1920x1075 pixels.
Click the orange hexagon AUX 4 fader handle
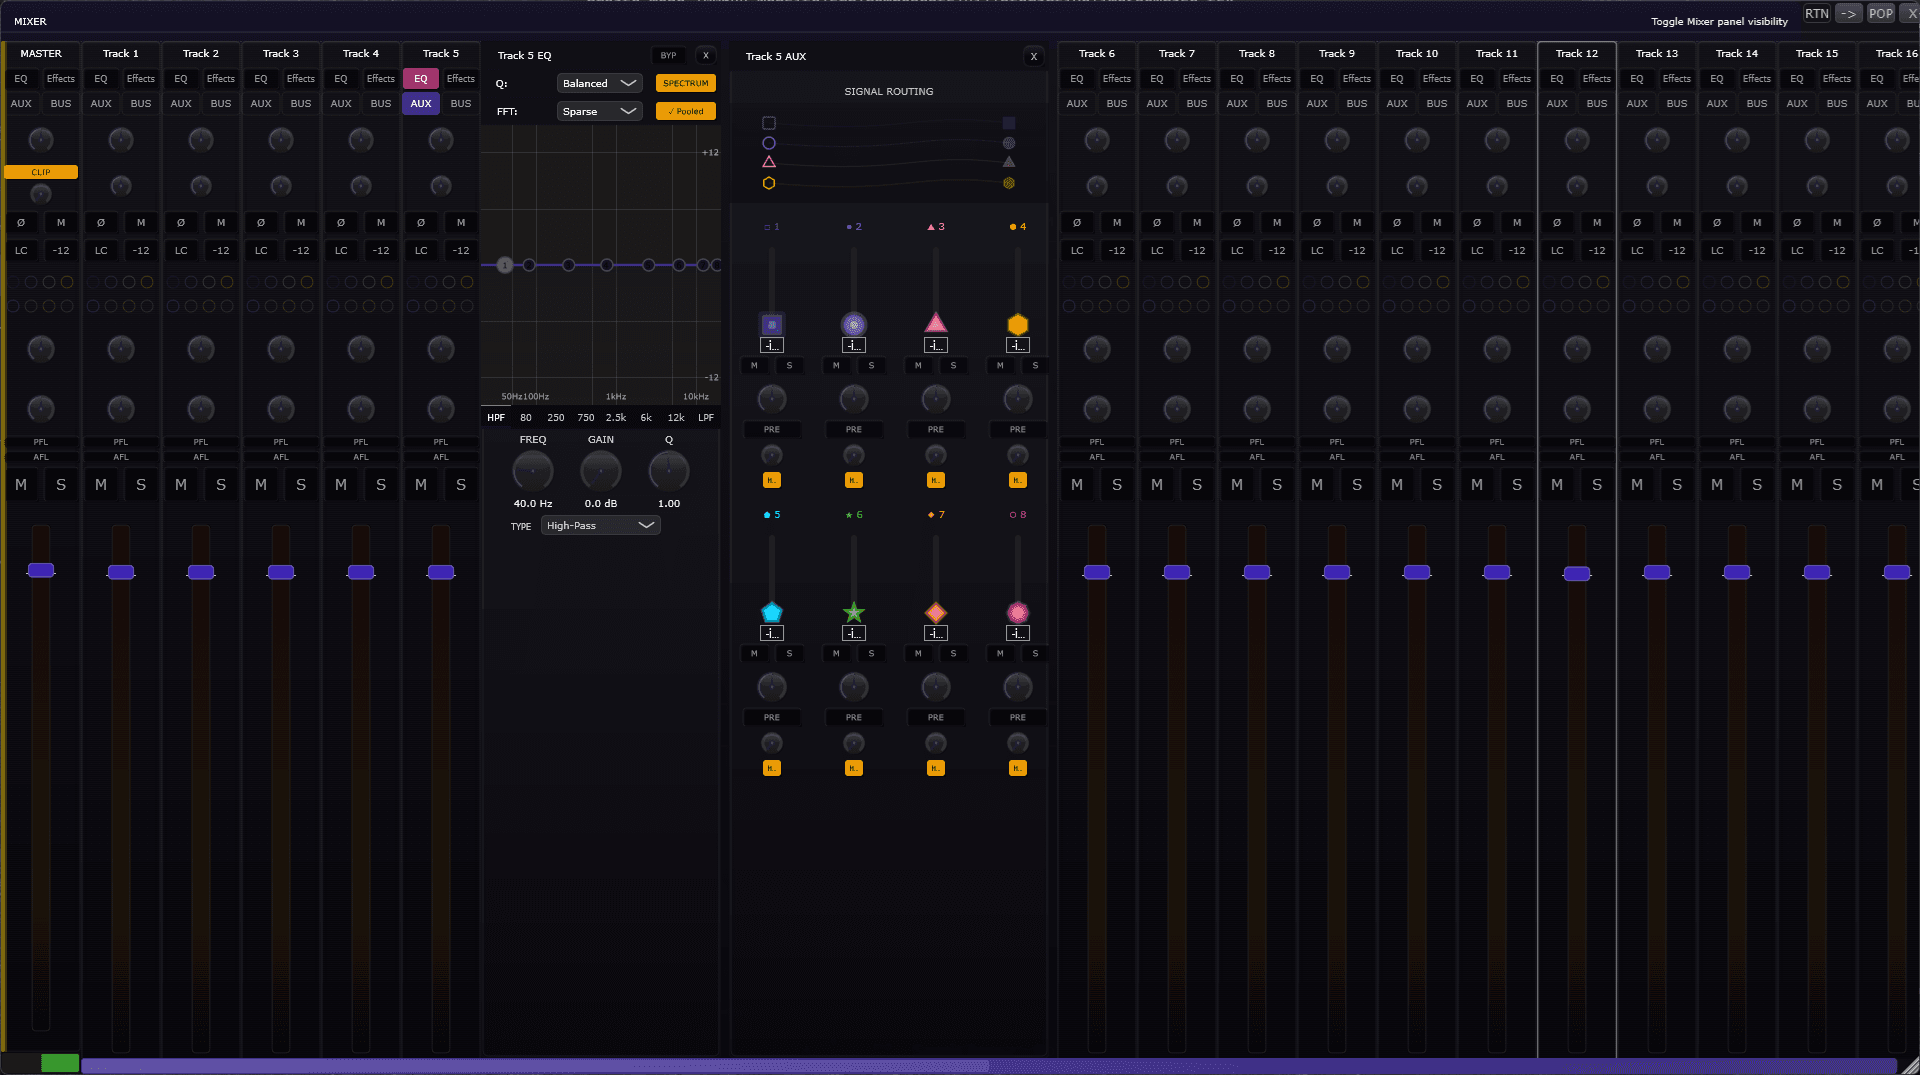(x=1017, y=324)
